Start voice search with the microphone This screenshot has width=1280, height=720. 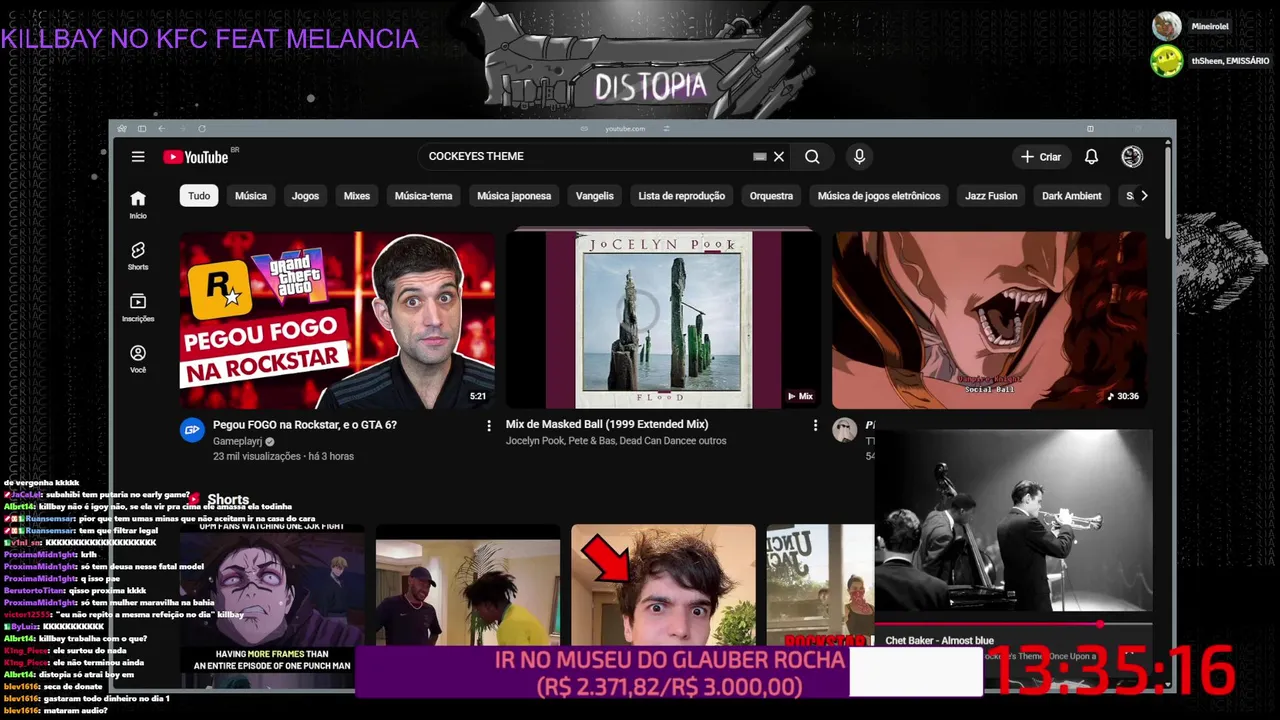tap(859, 156)
